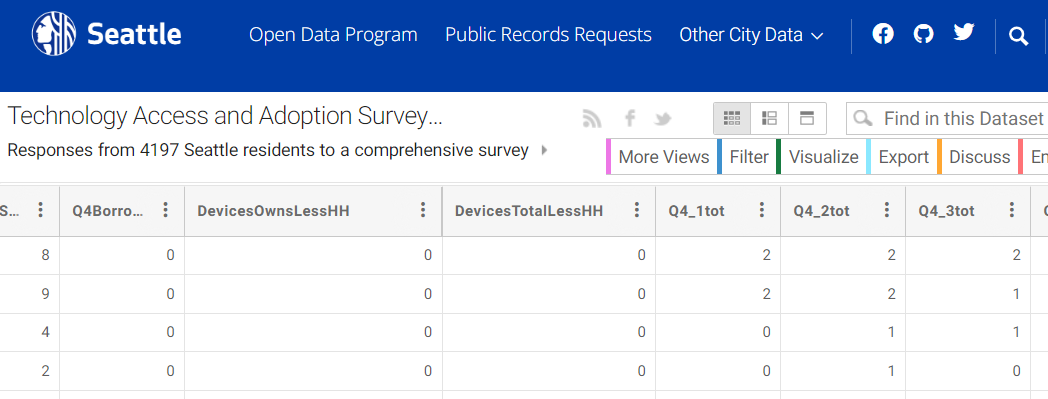Sort by Q4Borro... column header

click(108, 211)
